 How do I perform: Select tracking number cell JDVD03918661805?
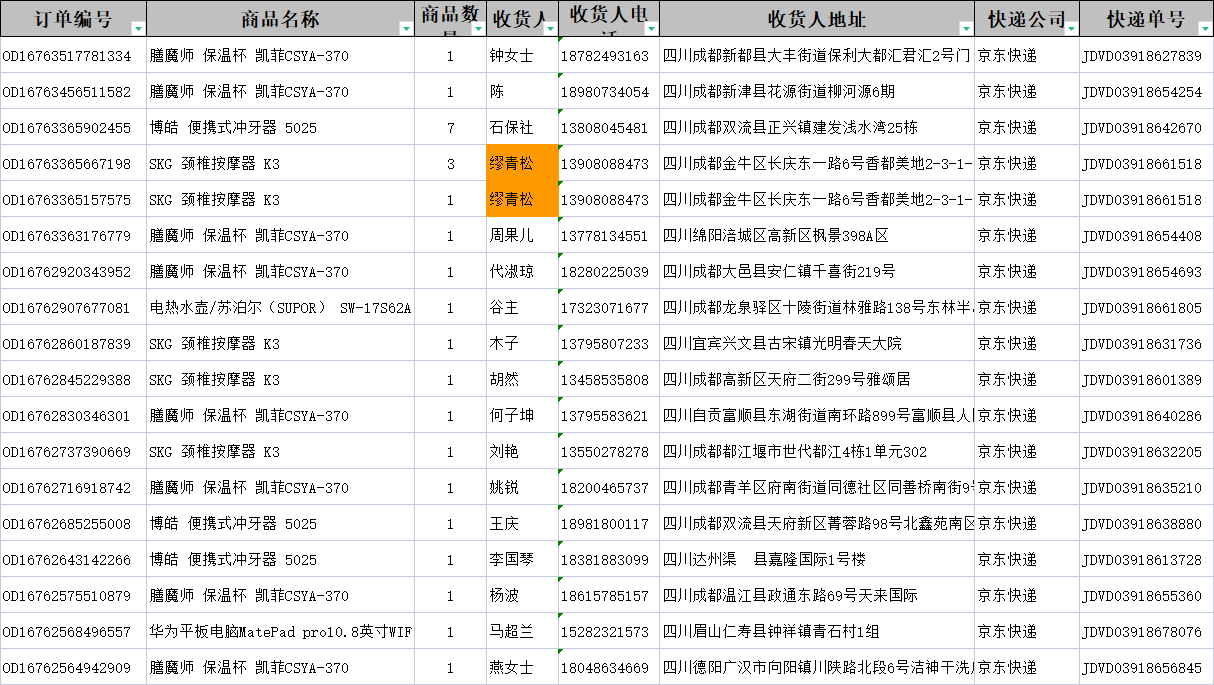[1147, 307]
